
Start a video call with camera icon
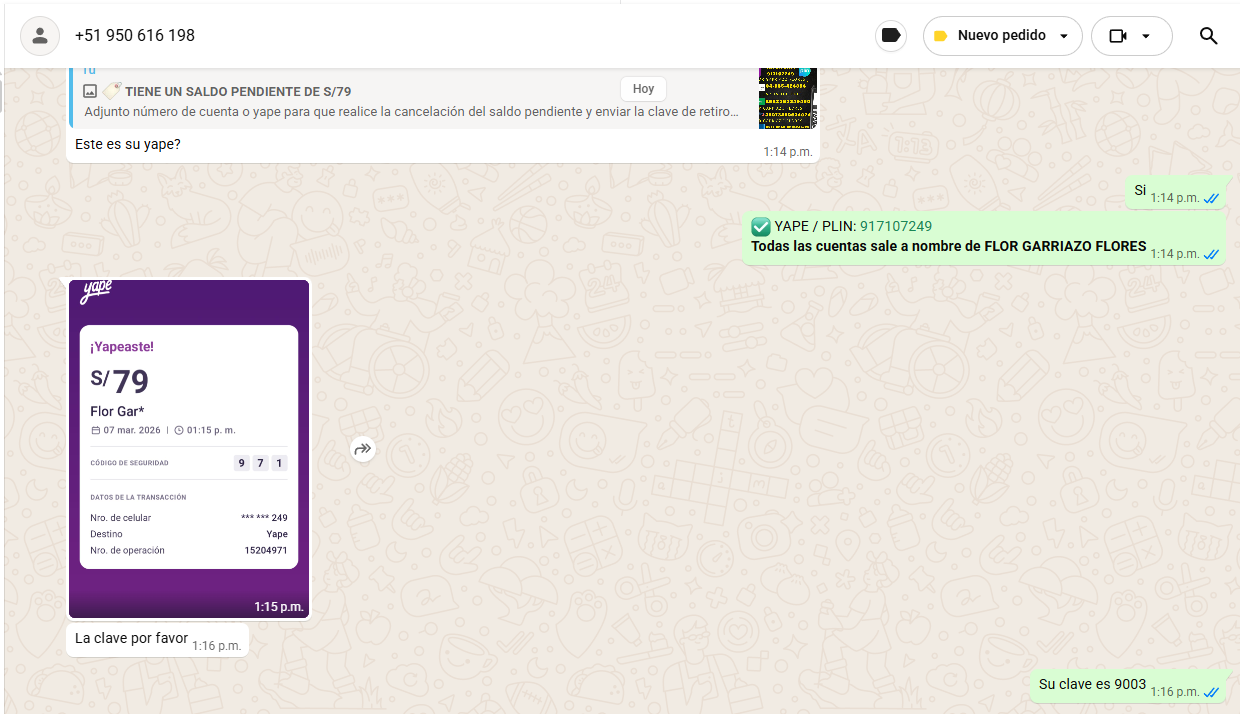(x=1118, y=36)
